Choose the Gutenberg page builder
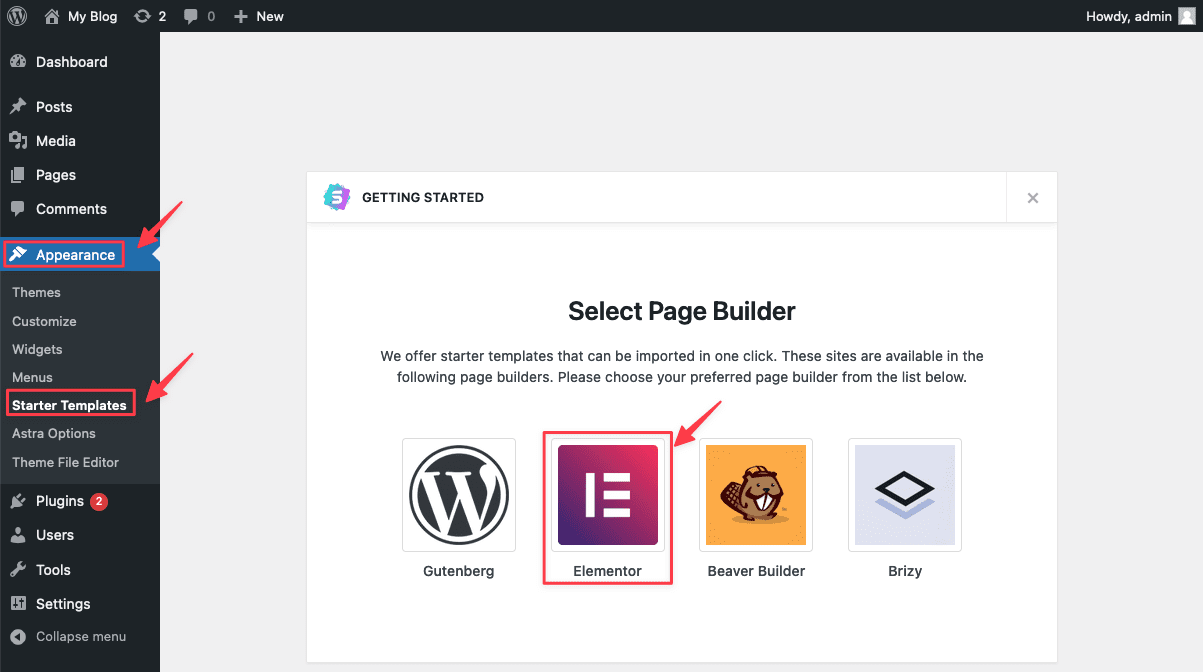 click(459, 495)
